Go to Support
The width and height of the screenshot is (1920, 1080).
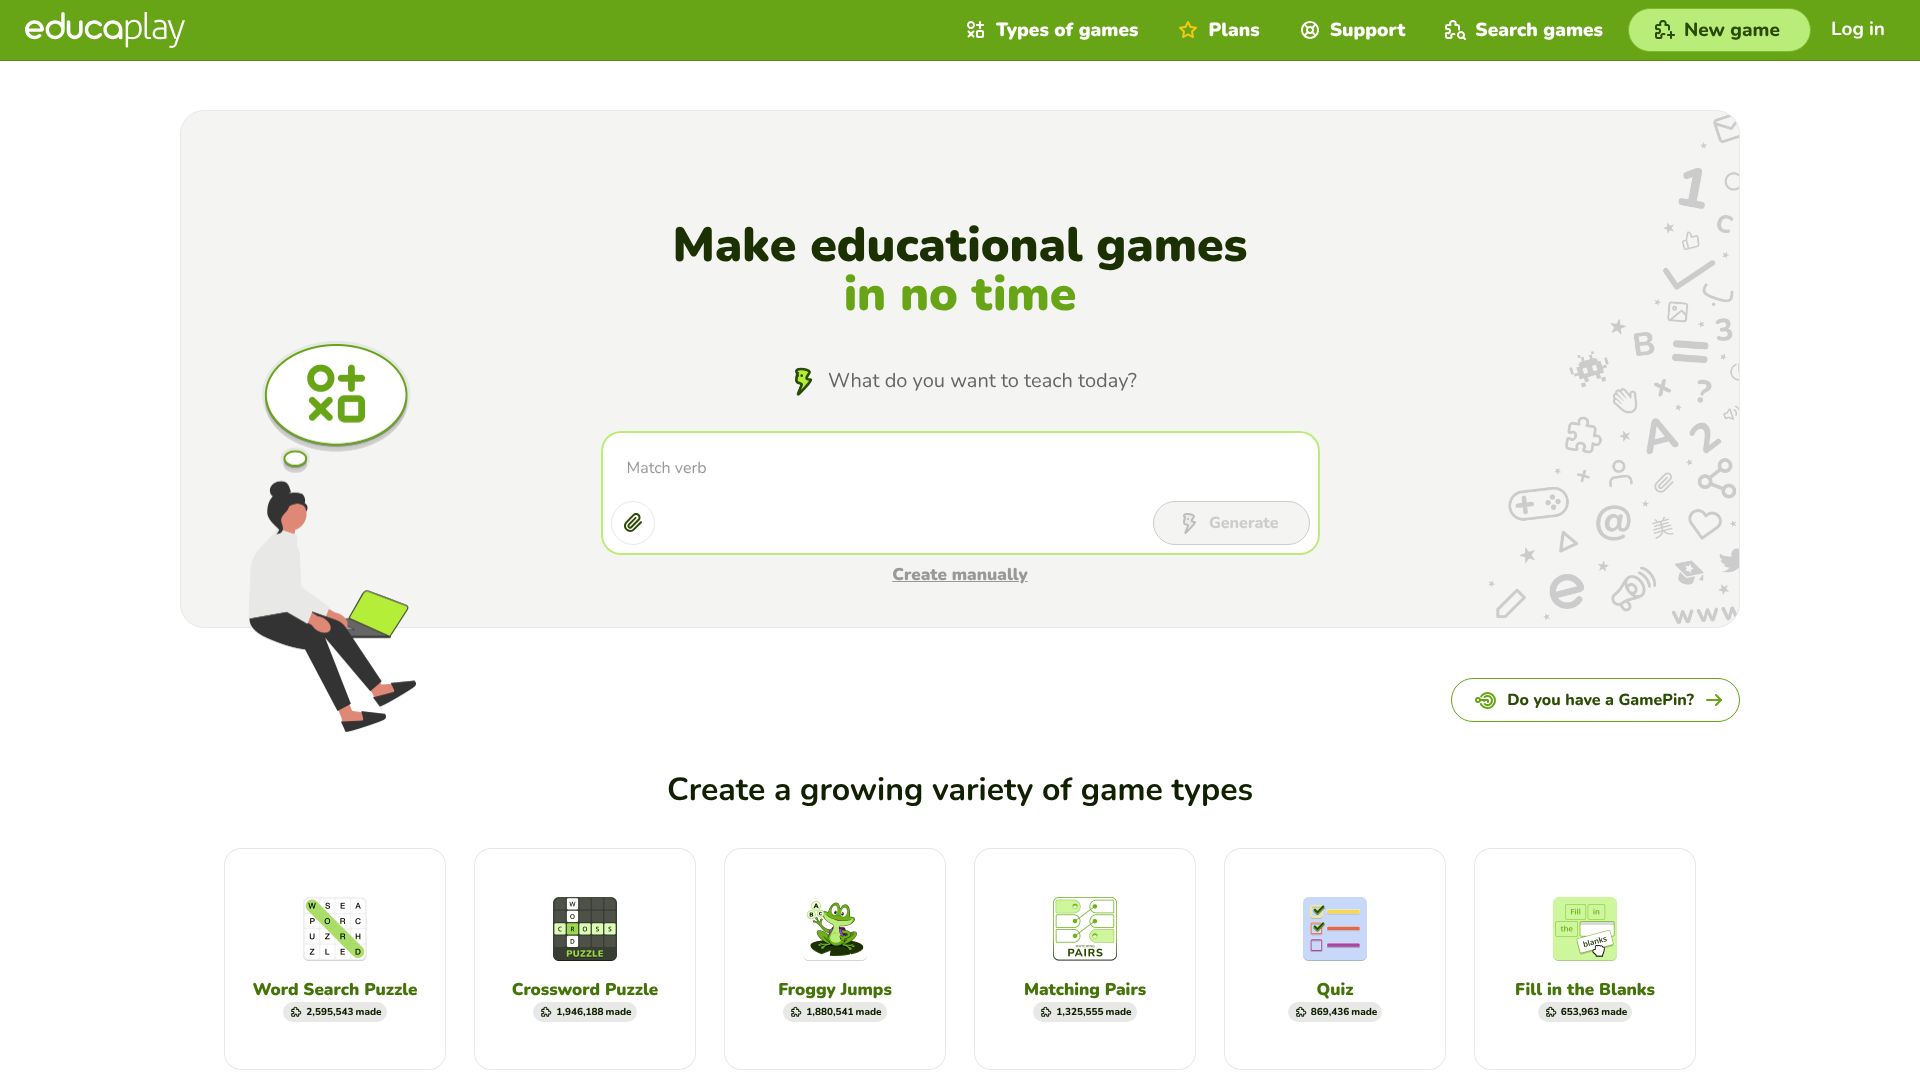1353,30
